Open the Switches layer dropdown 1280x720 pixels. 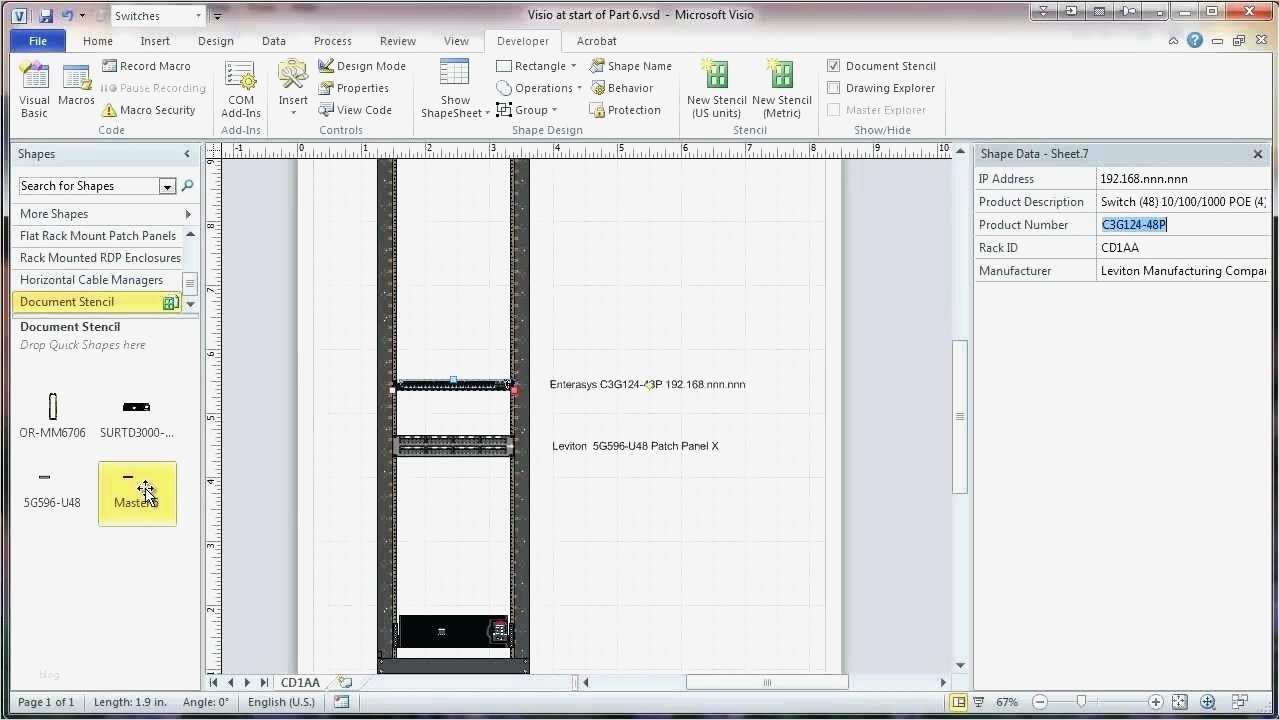click(x=198, y=16)
